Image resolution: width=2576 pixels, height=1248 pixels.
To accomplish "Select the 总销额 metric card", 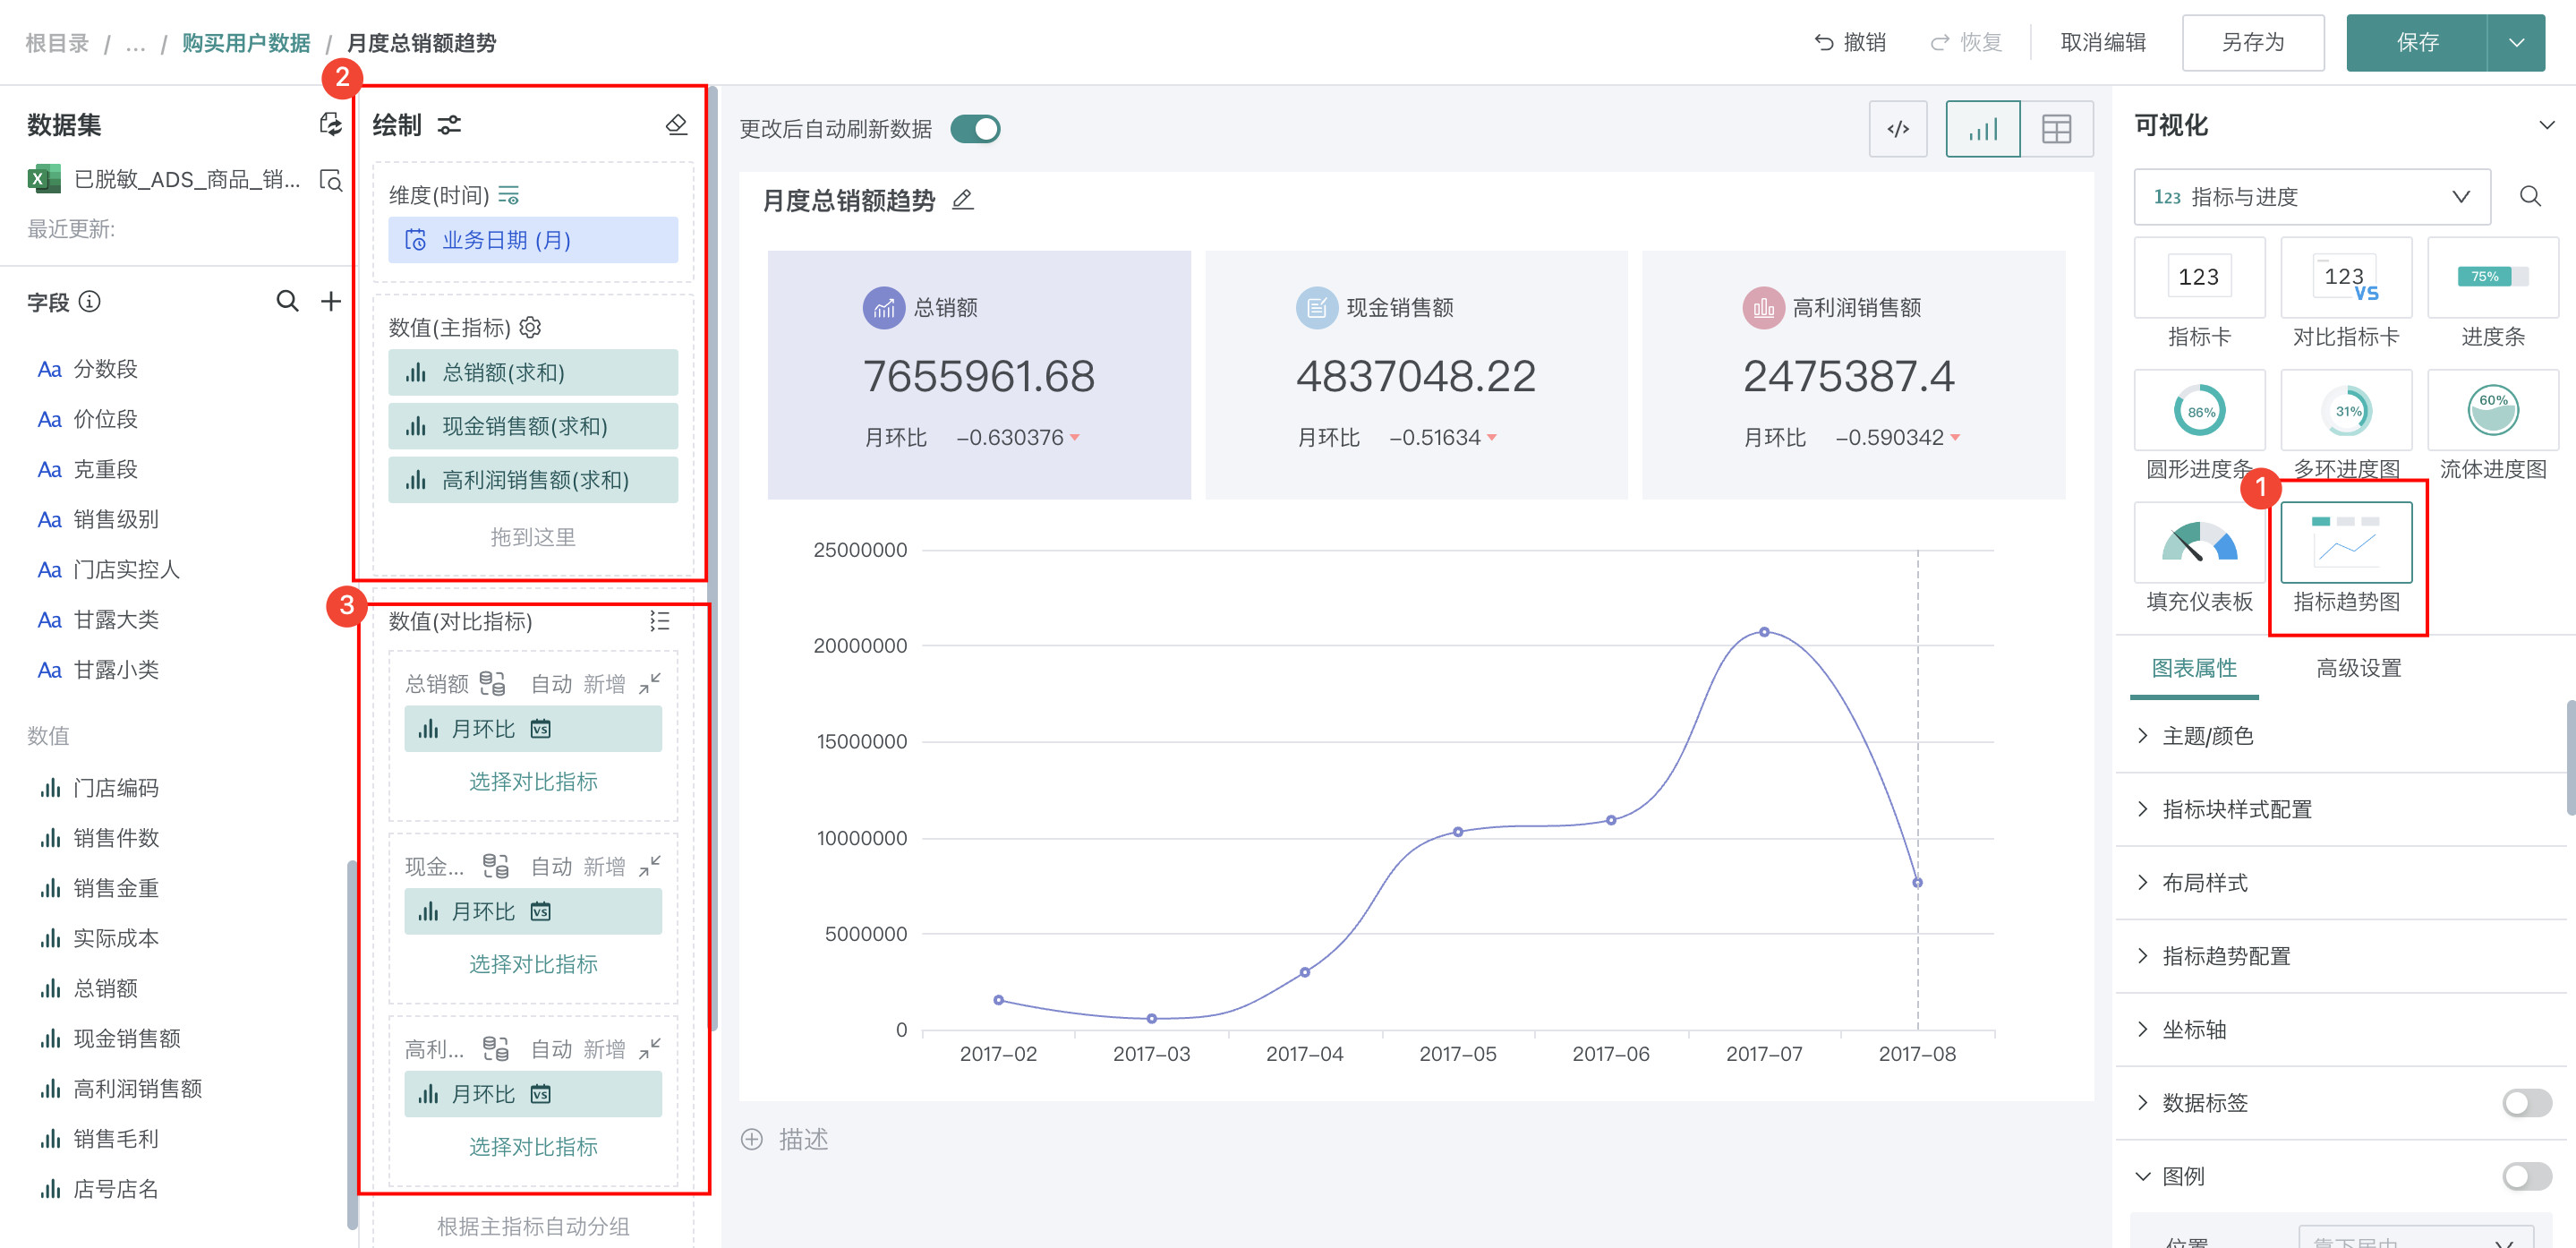I will [x=978, y=375].
